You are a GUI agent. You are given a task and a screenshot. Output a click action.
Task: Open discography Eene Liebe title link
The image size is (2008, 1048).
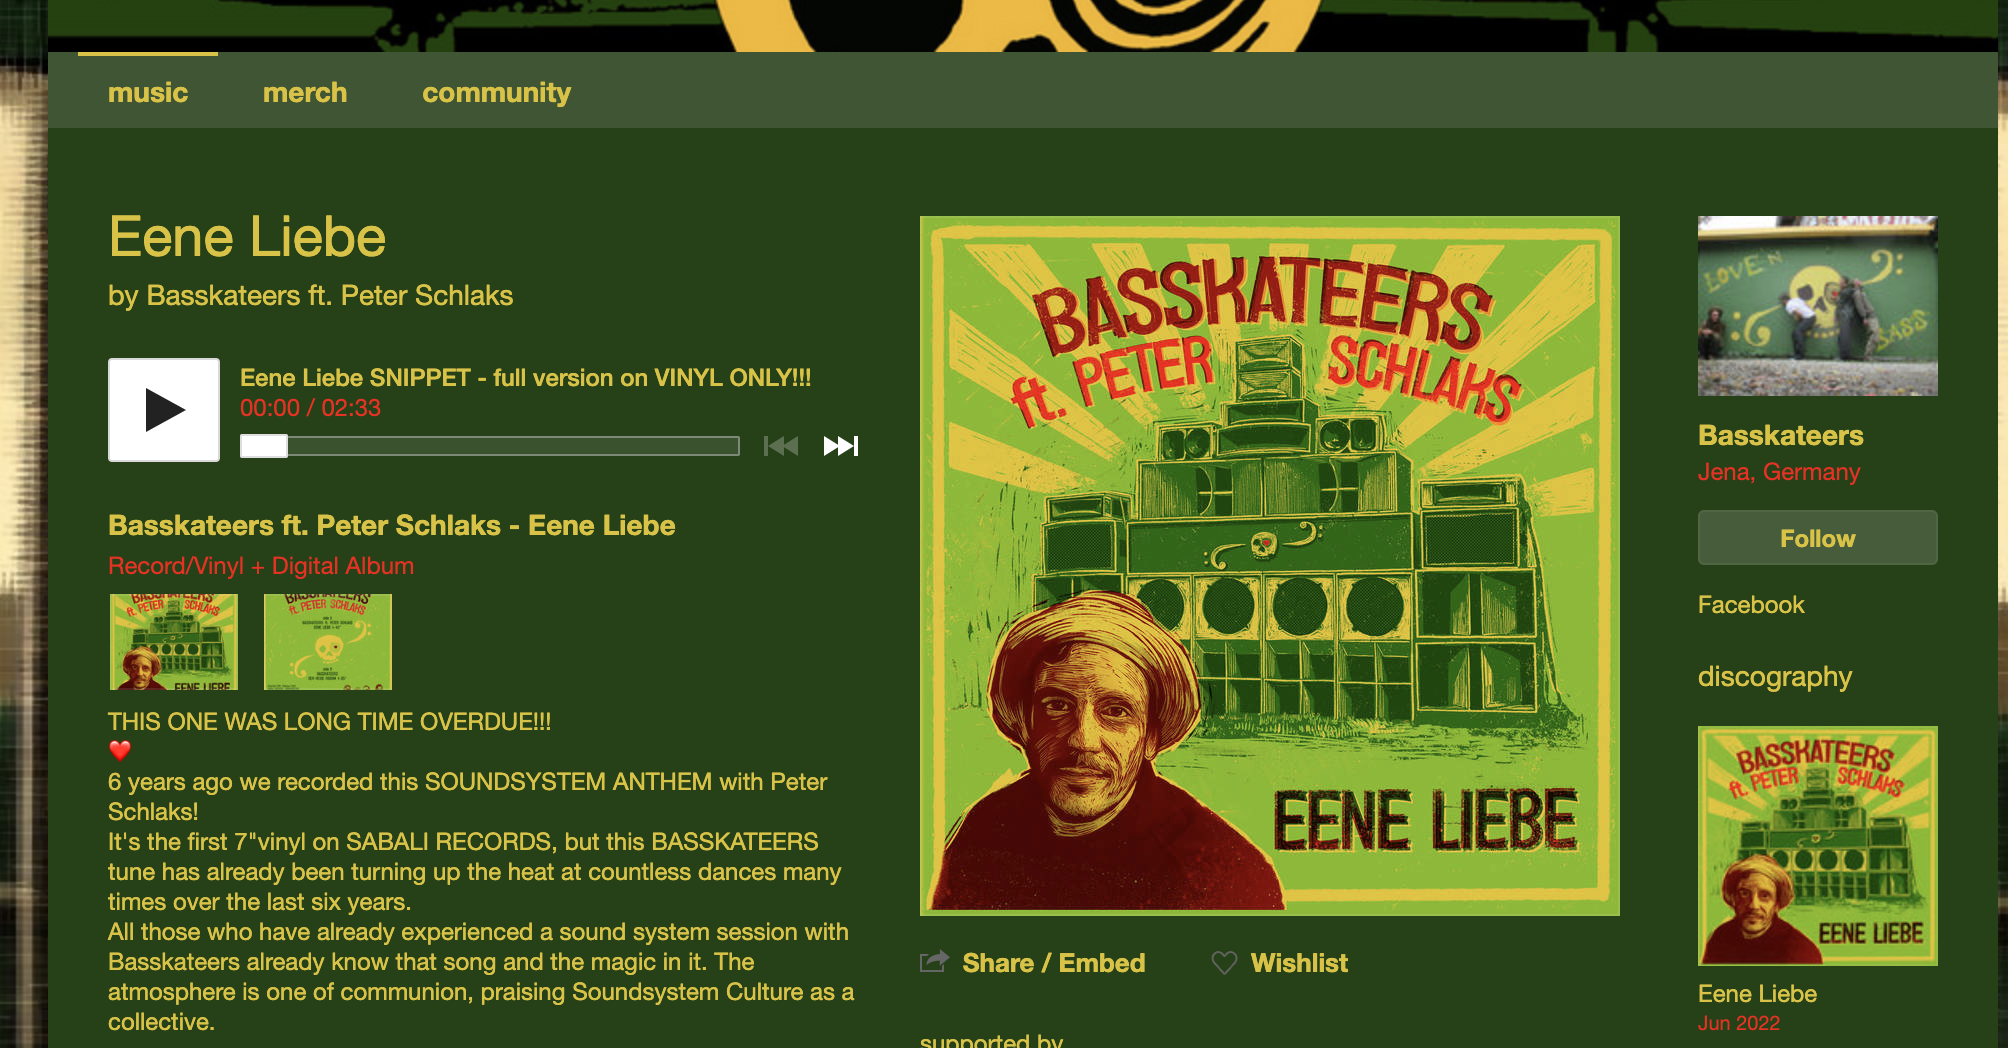pyautogui.click(x=1757, y=994)
